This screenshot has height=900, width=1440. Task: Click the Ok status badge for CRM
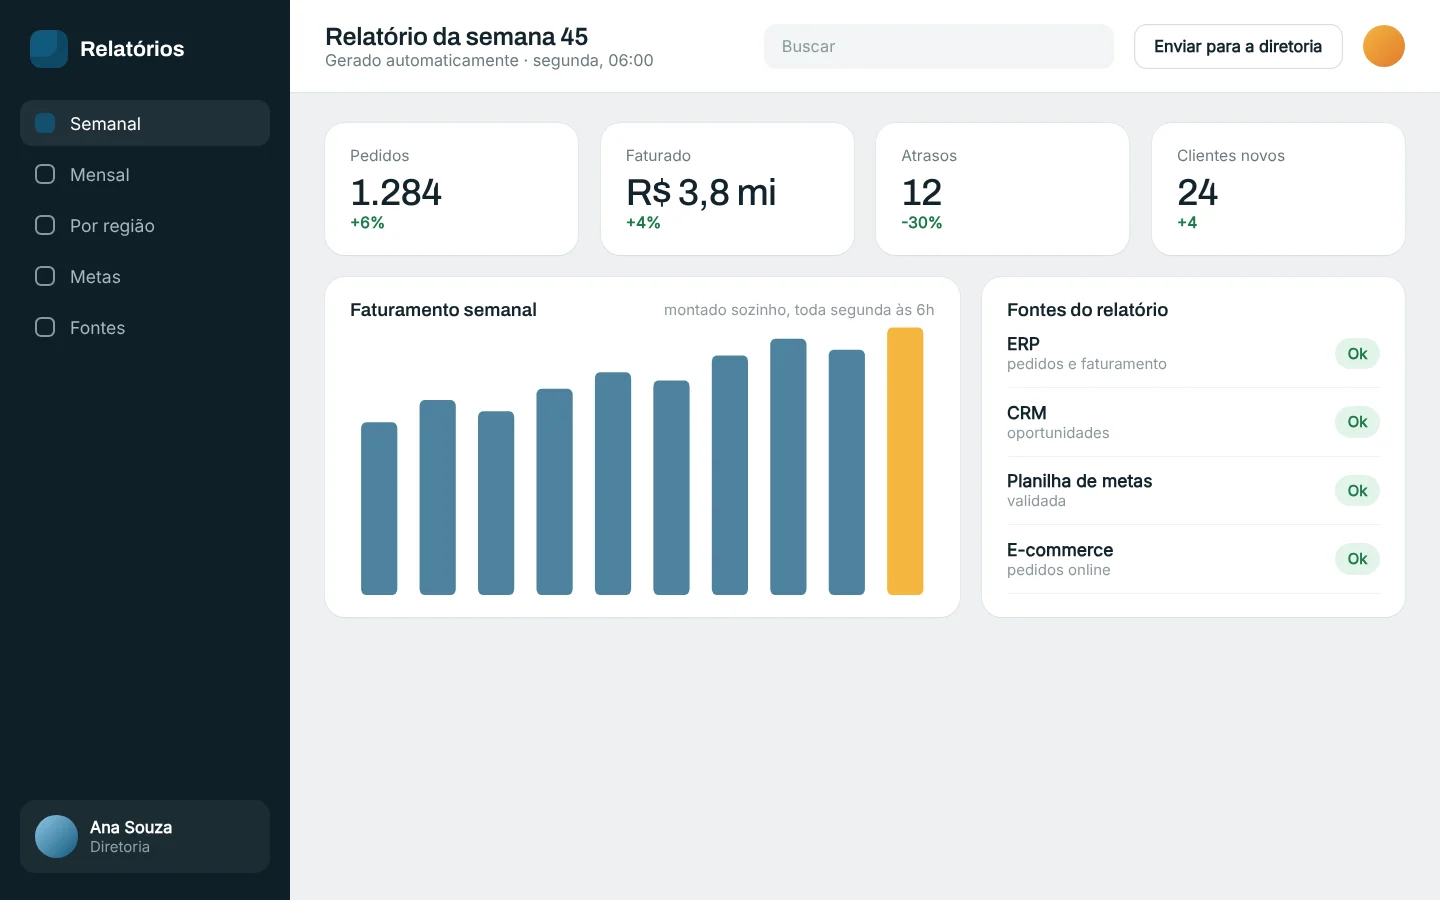[x=1357, y=422]
